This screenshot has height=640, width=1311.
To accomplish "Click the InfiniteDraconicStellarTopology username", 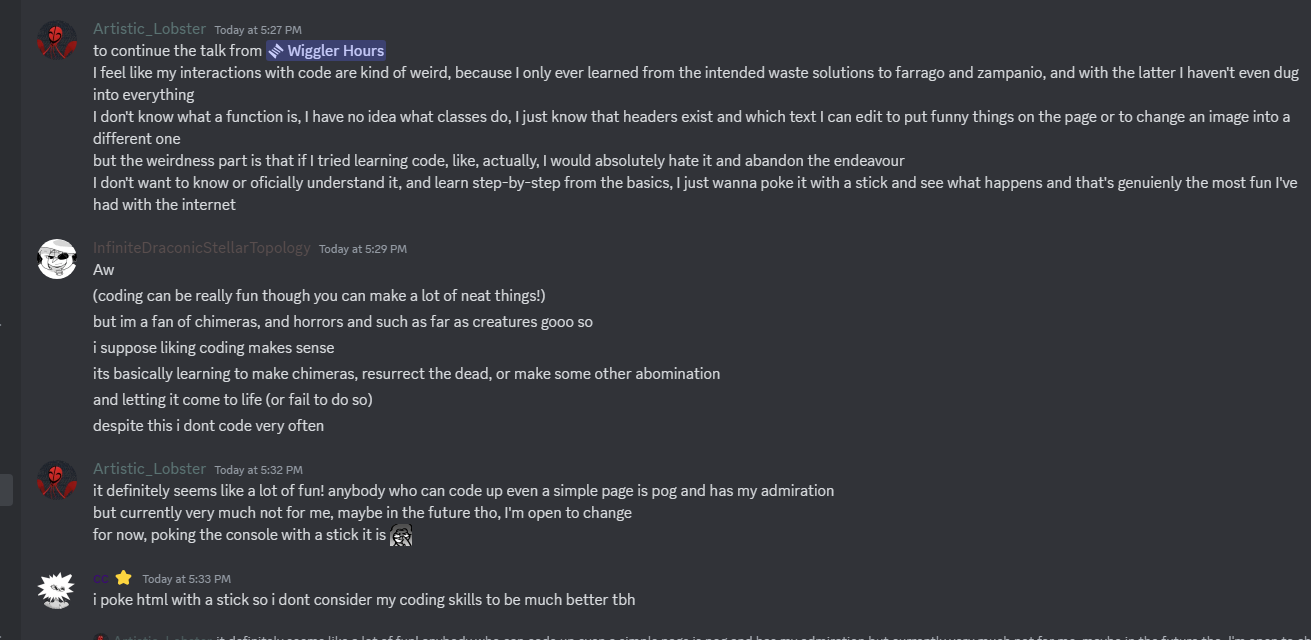I will point(201,248).
